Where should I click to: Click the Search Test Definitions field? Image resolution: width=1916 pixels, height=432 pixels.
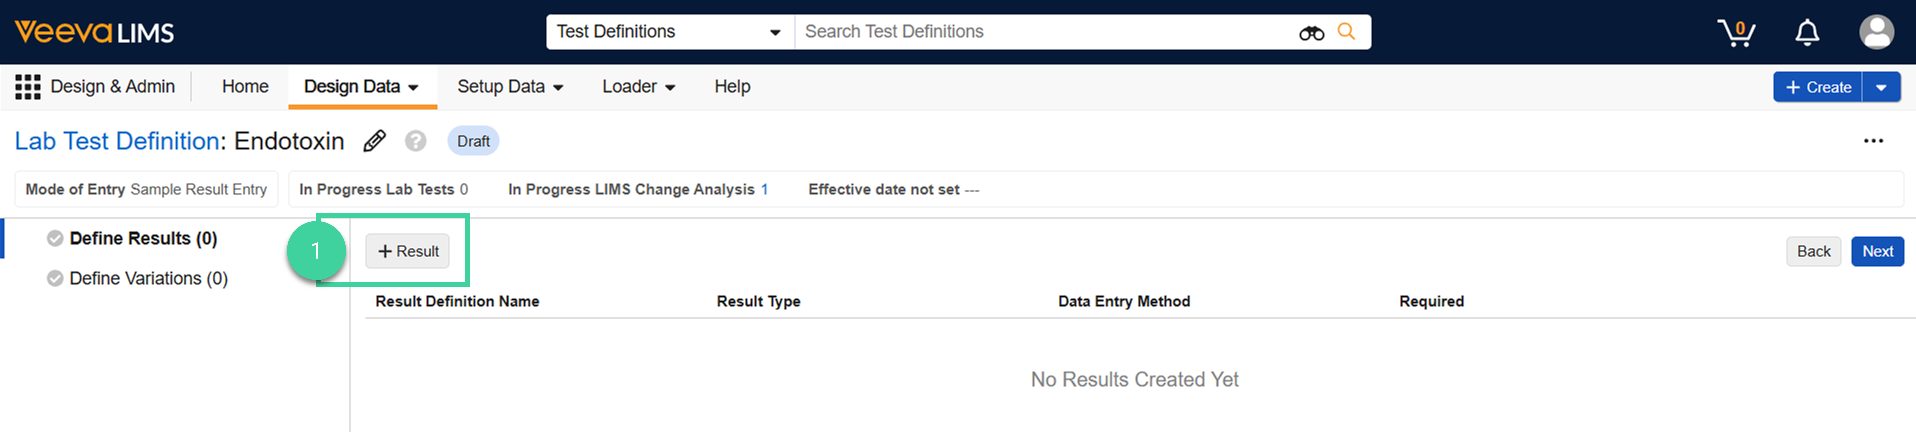(1040, 32)
